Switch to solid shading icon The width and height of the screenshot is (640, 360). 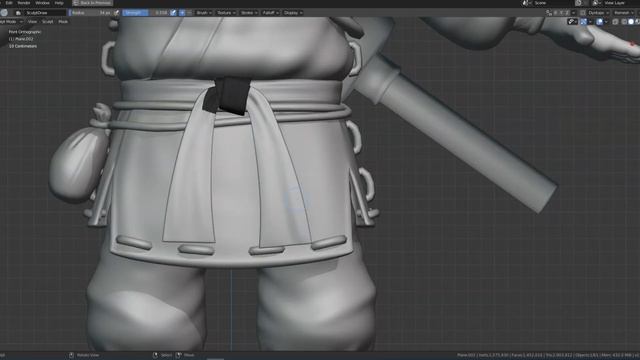631,22
